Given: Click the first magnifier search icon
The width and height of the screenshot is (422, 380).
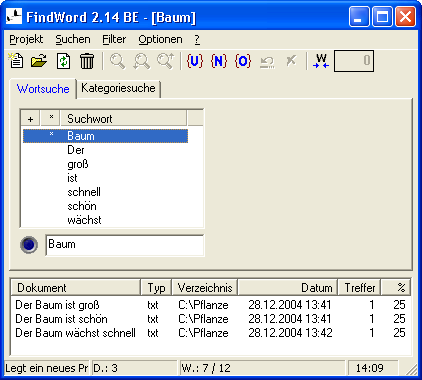Looking at the screenshot, I should [x=117, y=61].
